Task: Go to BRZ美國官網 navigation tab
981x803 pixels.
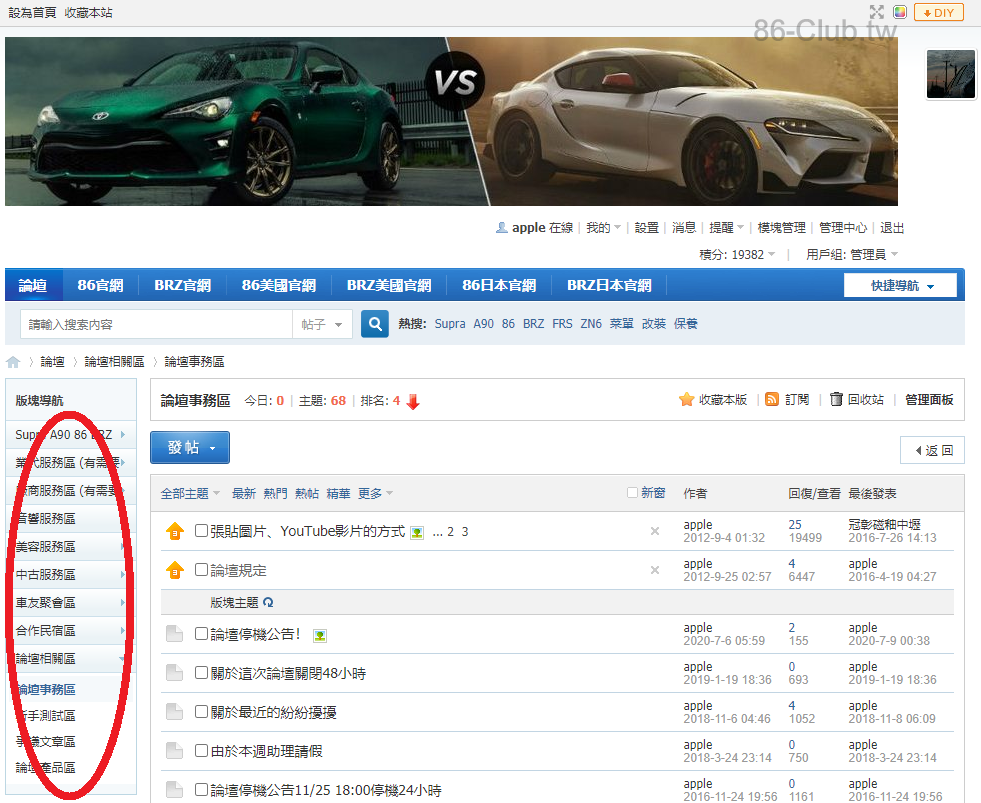Action: 389,285
